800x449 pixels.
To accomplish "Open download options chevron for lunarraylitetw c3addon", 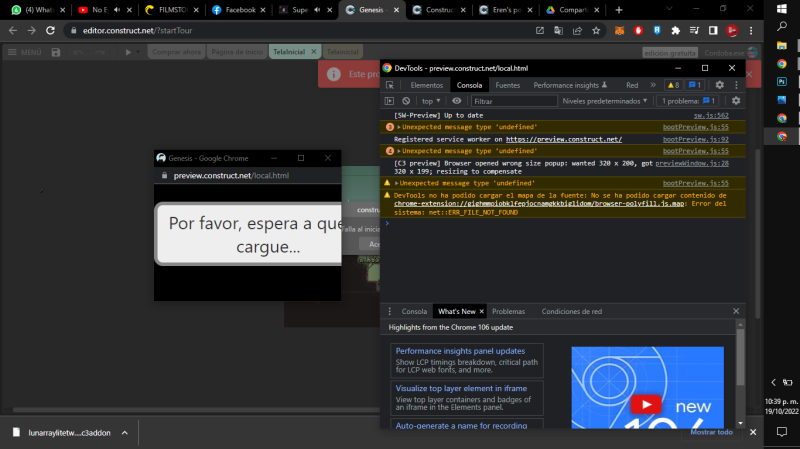I will 124,433.
